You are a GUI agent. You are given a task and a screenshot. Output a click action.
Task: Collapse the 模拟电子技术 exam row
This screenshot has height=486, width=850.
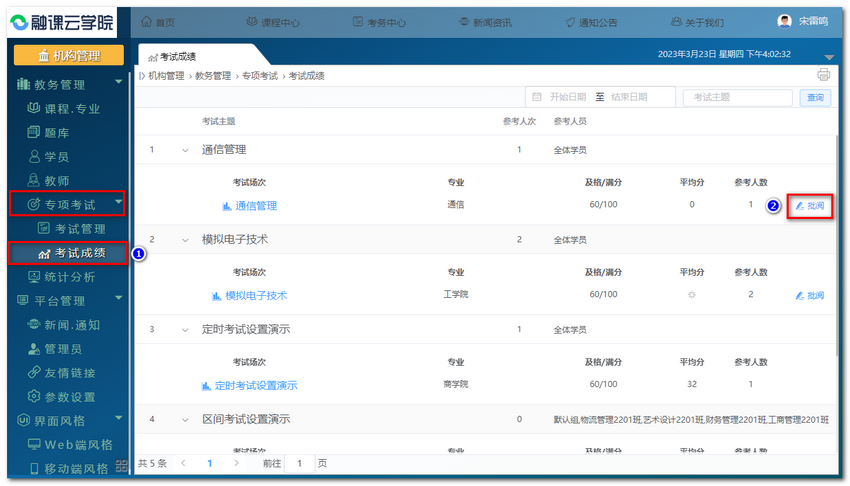(185, 240)
